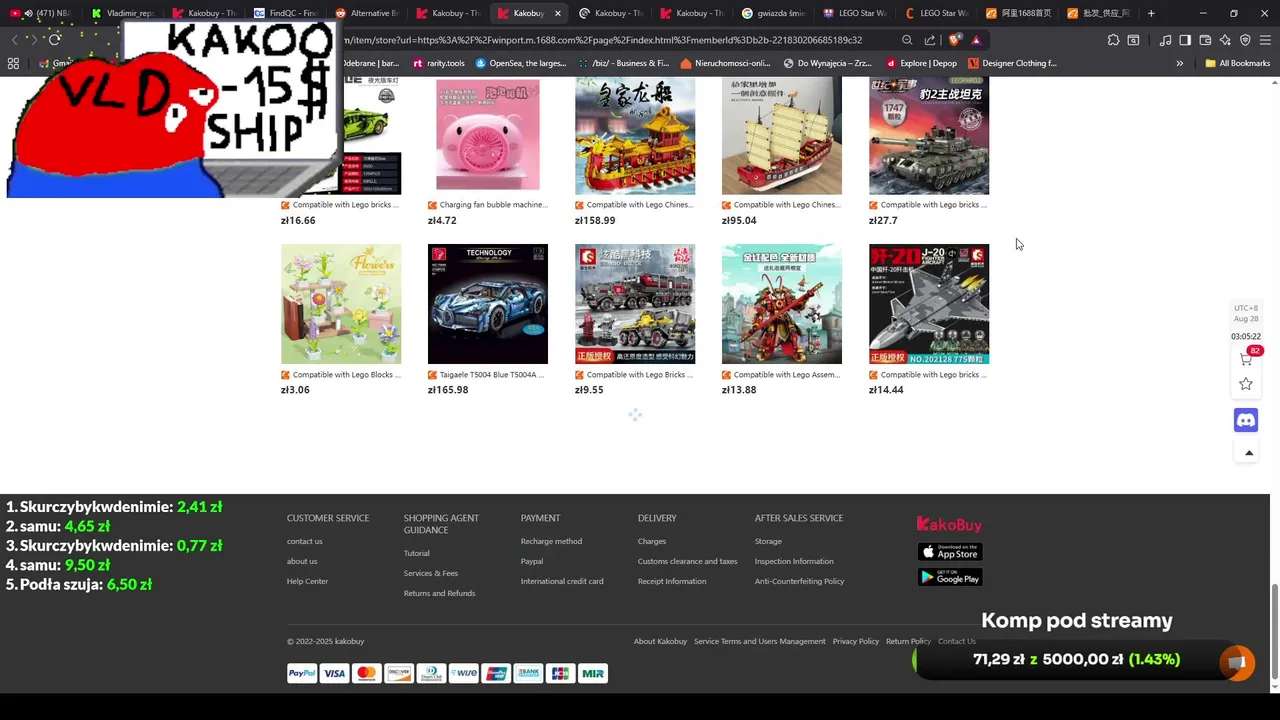Open the blue Taigaele T5004 car thumbnail
Image resolution: width=1280 pixels, height=720 pixels.
point(488,304)
